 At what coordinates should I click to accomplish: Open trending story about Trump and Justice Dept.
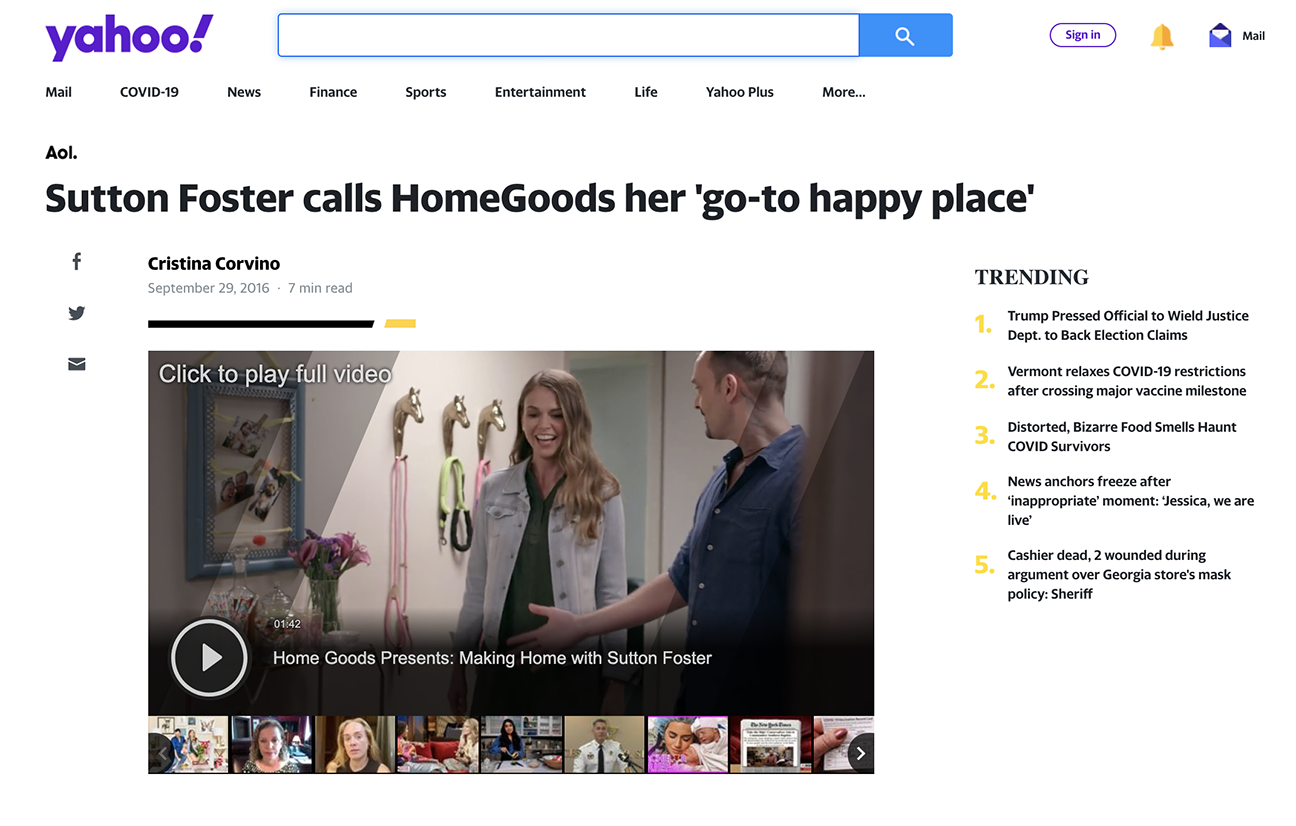click(x=1128, y=325)
